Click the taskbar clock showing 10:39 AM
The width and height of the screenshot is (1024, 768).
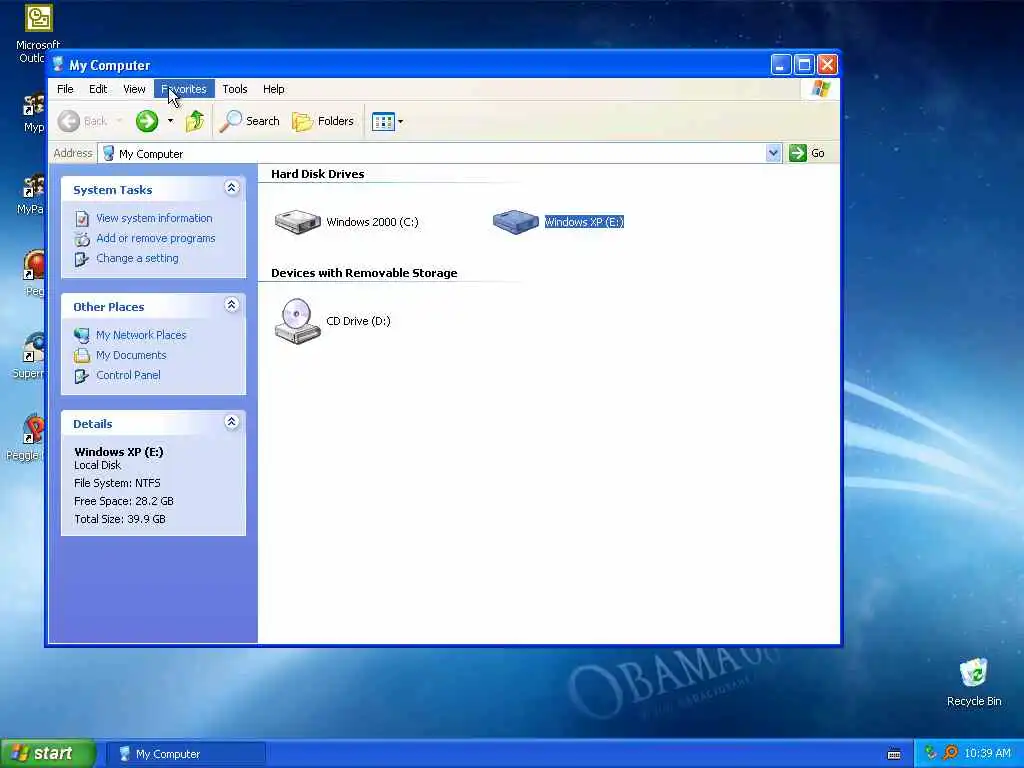point(987,754)
